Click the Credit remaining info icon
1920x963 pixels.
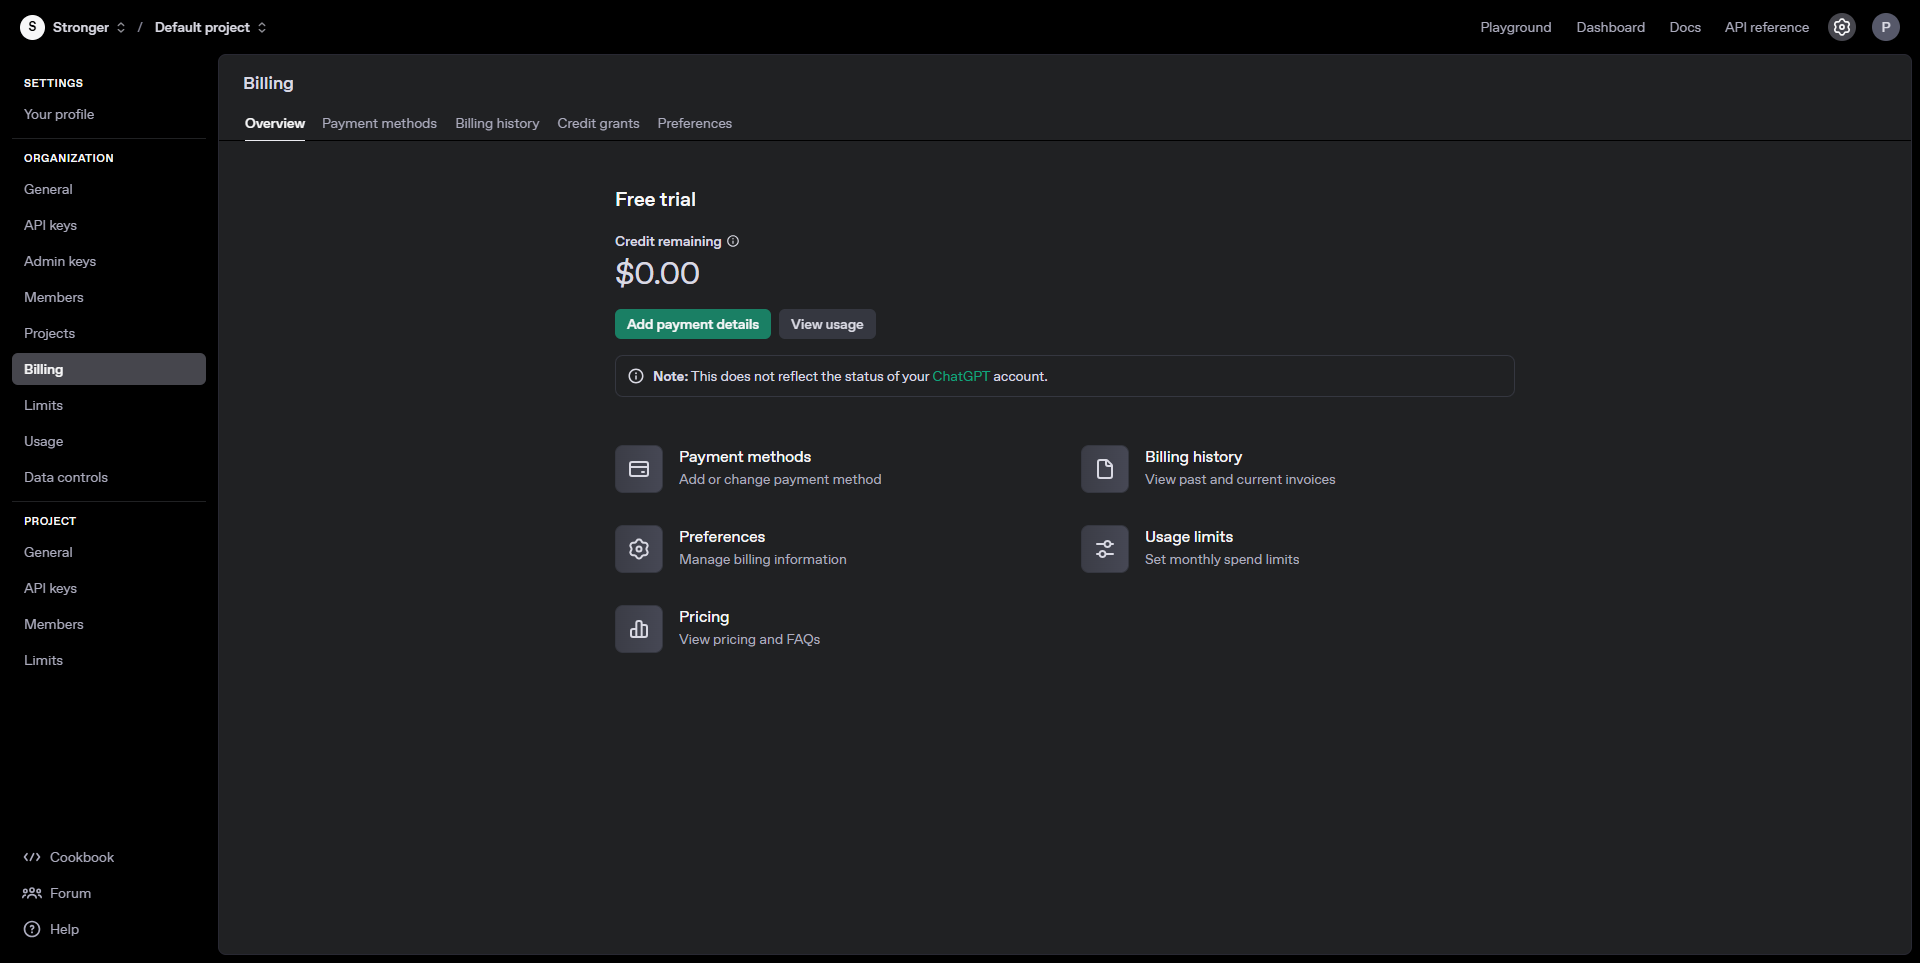(733, 241)
